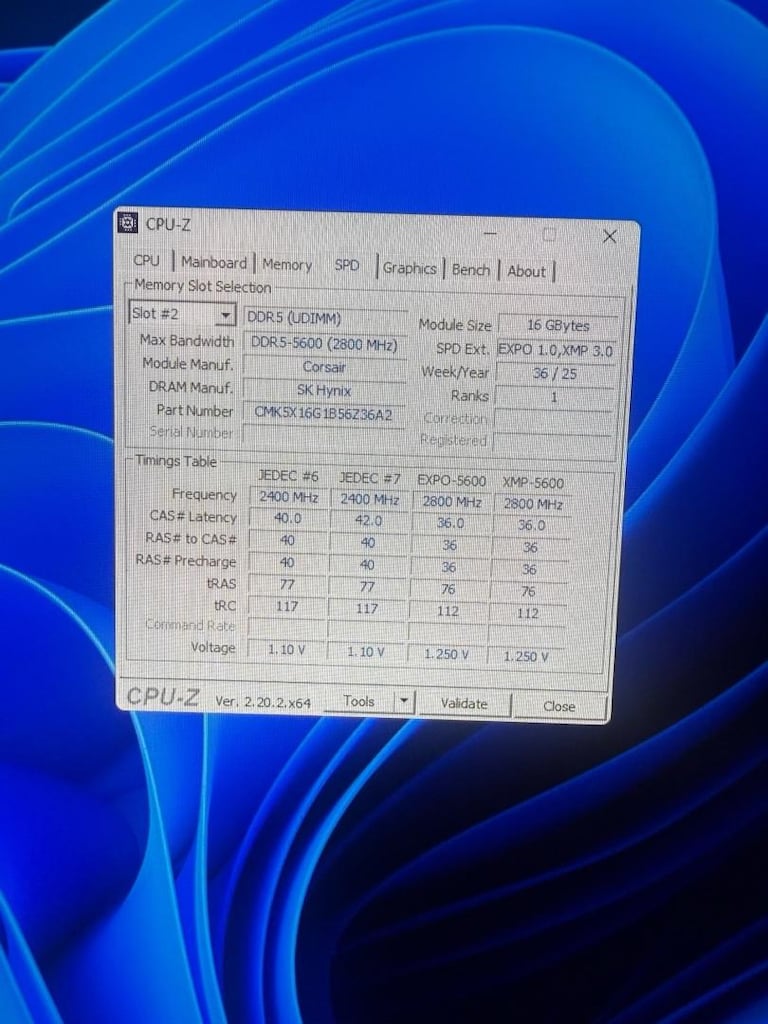Click the Part Number label
This screenshot has width=768, height=1024.
[195, 411]
